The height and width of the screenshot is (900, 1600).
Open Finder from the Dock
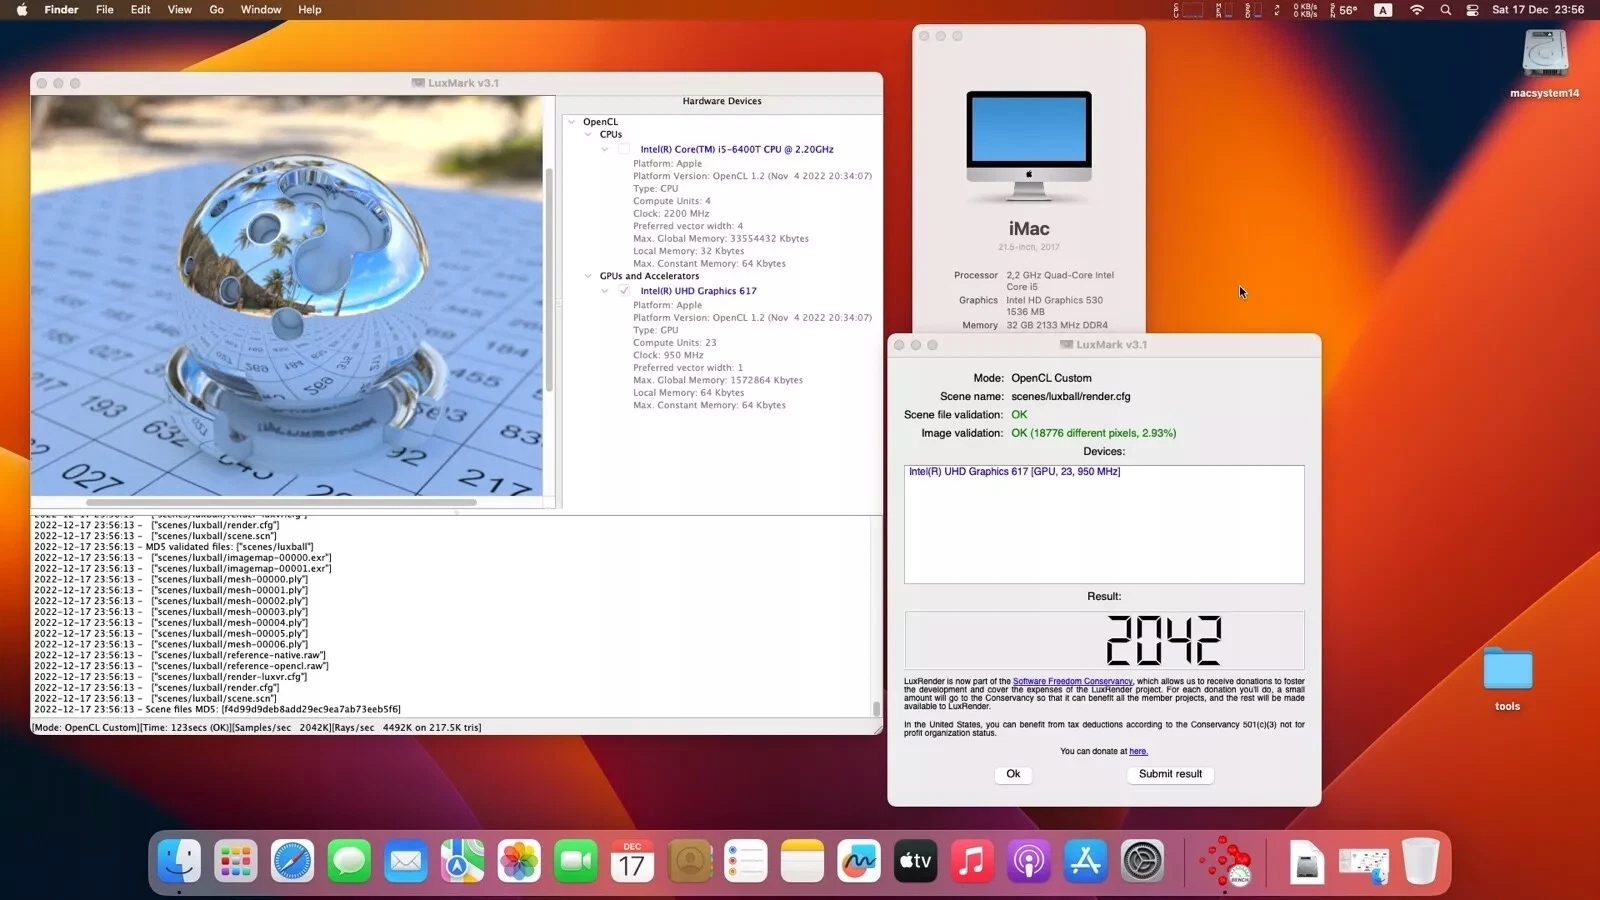(x=179, y=861)
